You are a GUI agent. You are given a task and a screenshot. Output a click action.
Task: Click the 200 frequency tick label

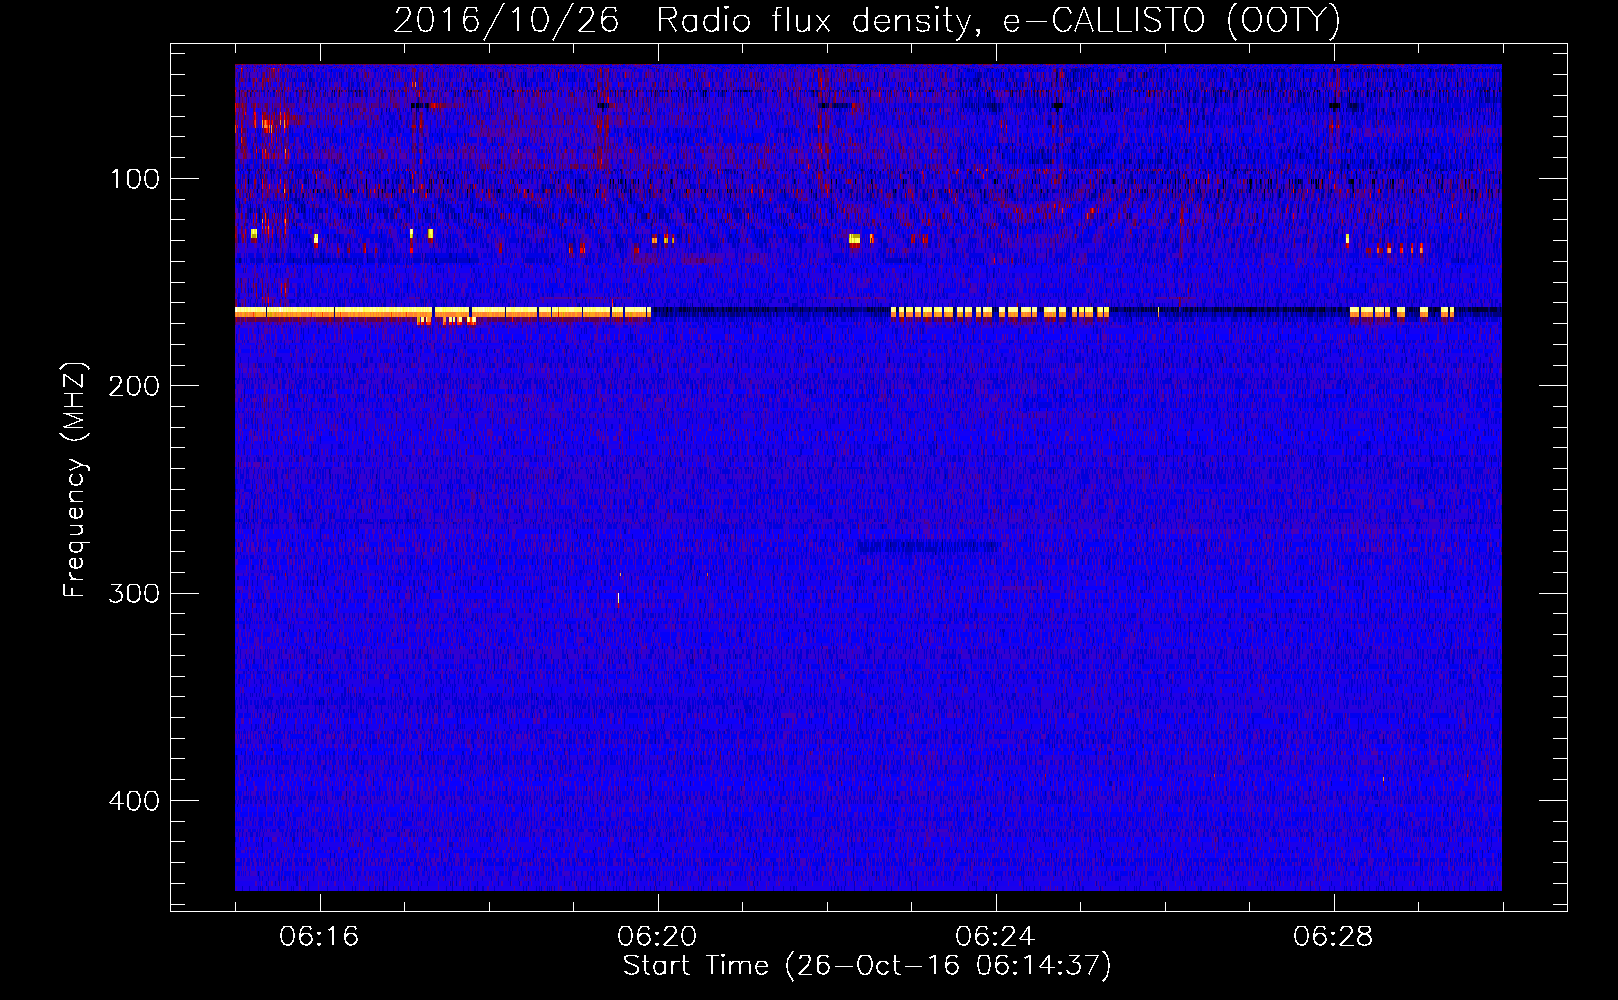[134, 386]
